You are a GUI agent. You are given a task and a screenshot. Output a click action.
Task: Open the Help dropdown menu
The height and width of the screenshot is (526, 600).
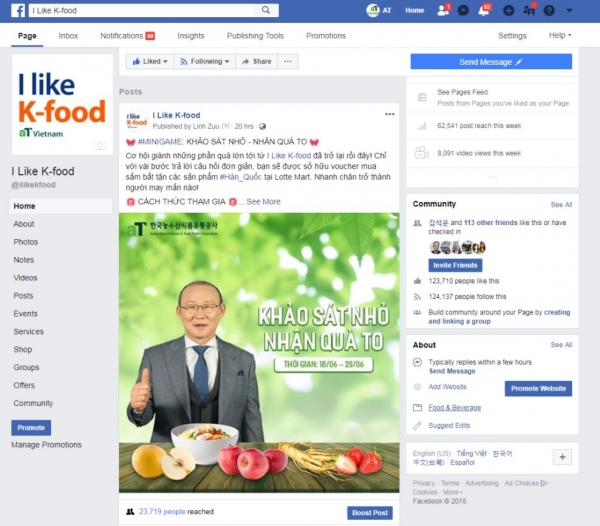pyautogui.click(x=560, y=35)
